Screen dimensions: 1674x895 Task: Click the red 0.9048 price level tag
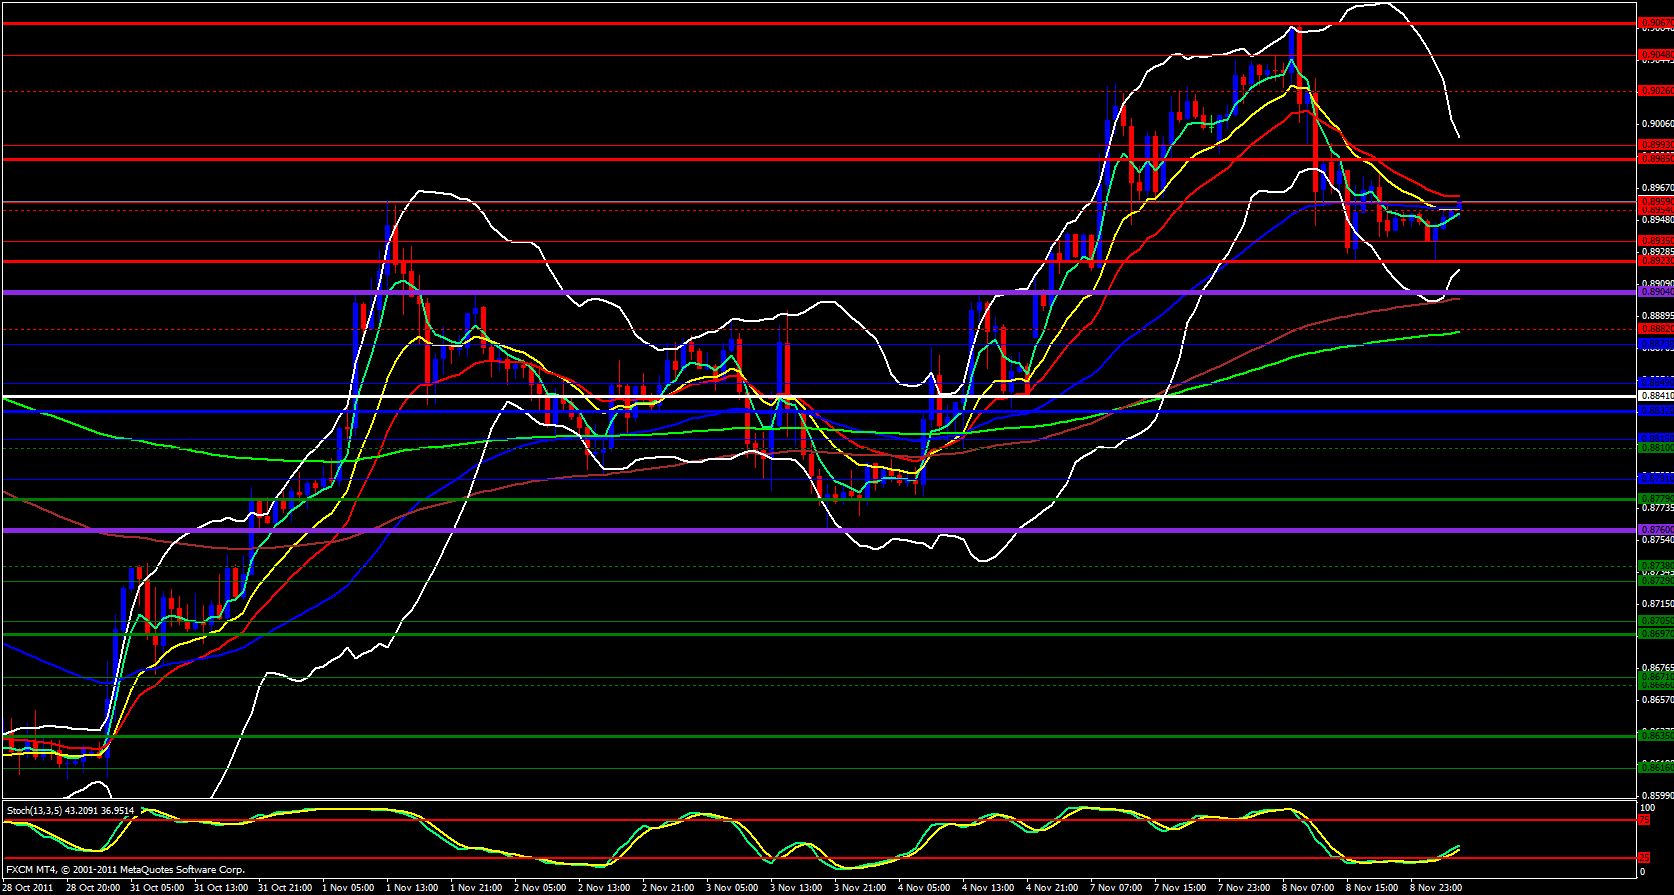tap(1656, 54)
